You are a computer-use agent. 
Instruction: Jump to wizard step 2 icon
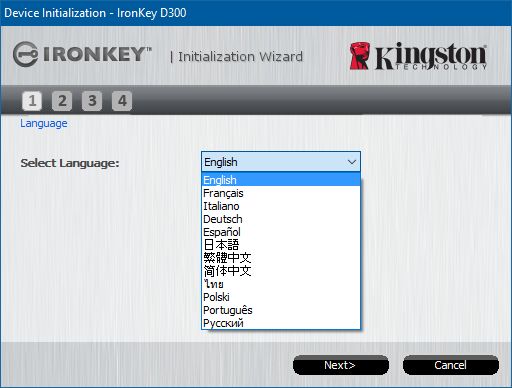62,101
